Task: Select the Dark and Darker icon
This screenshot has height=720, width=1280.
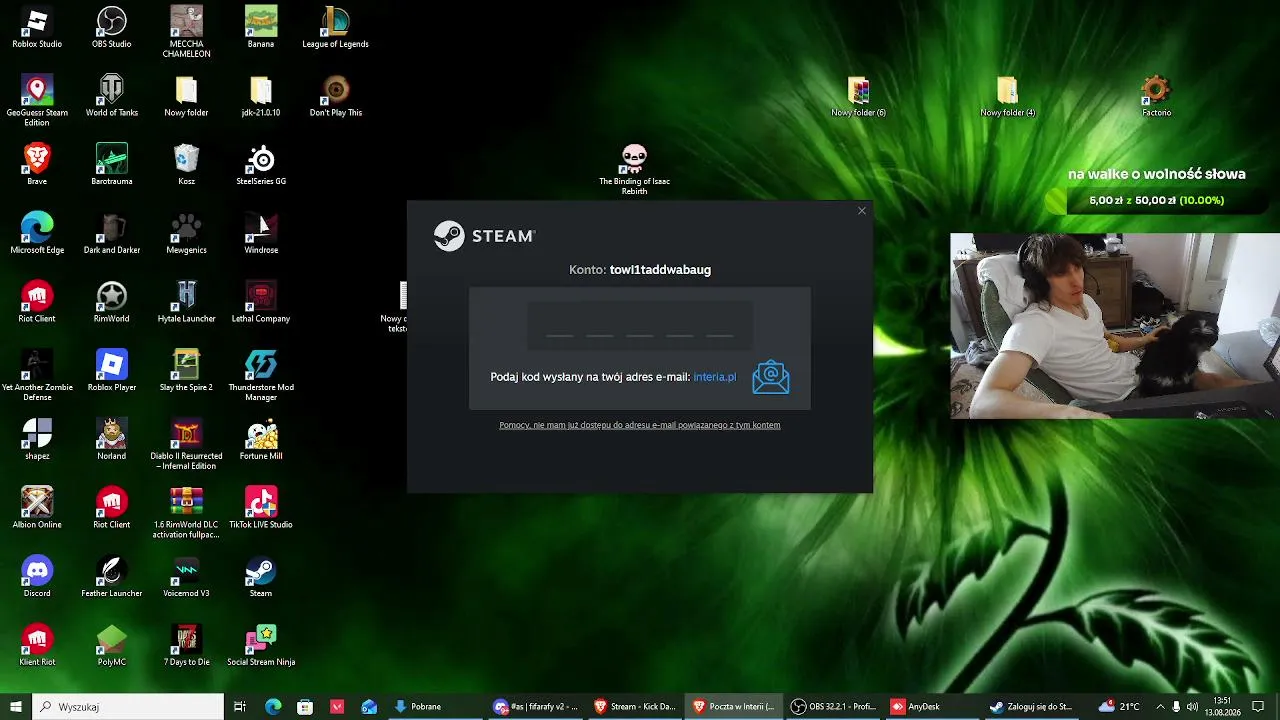Action: [111, 234]
